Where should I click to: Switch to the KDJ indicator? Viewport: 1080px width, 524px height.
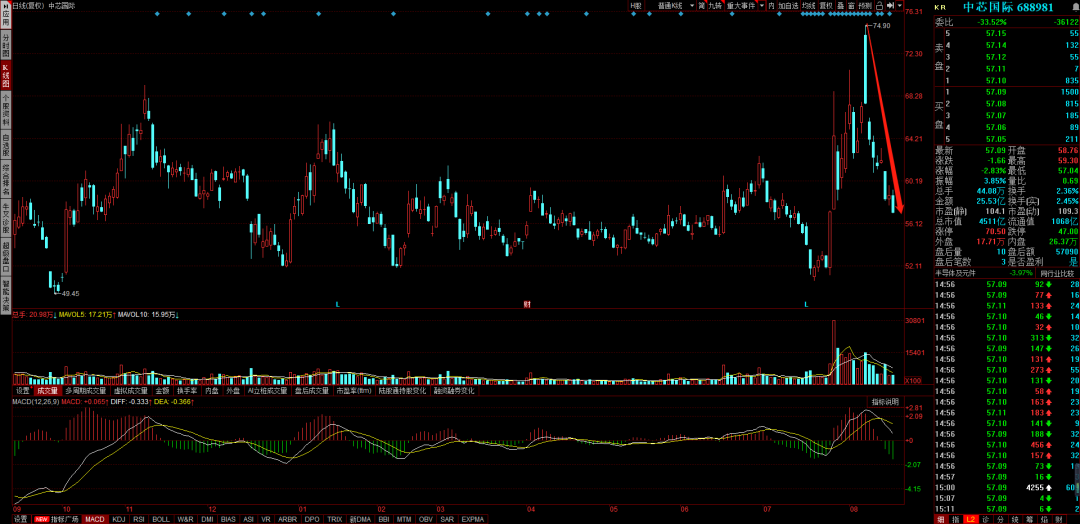click(x=119, y=519)
